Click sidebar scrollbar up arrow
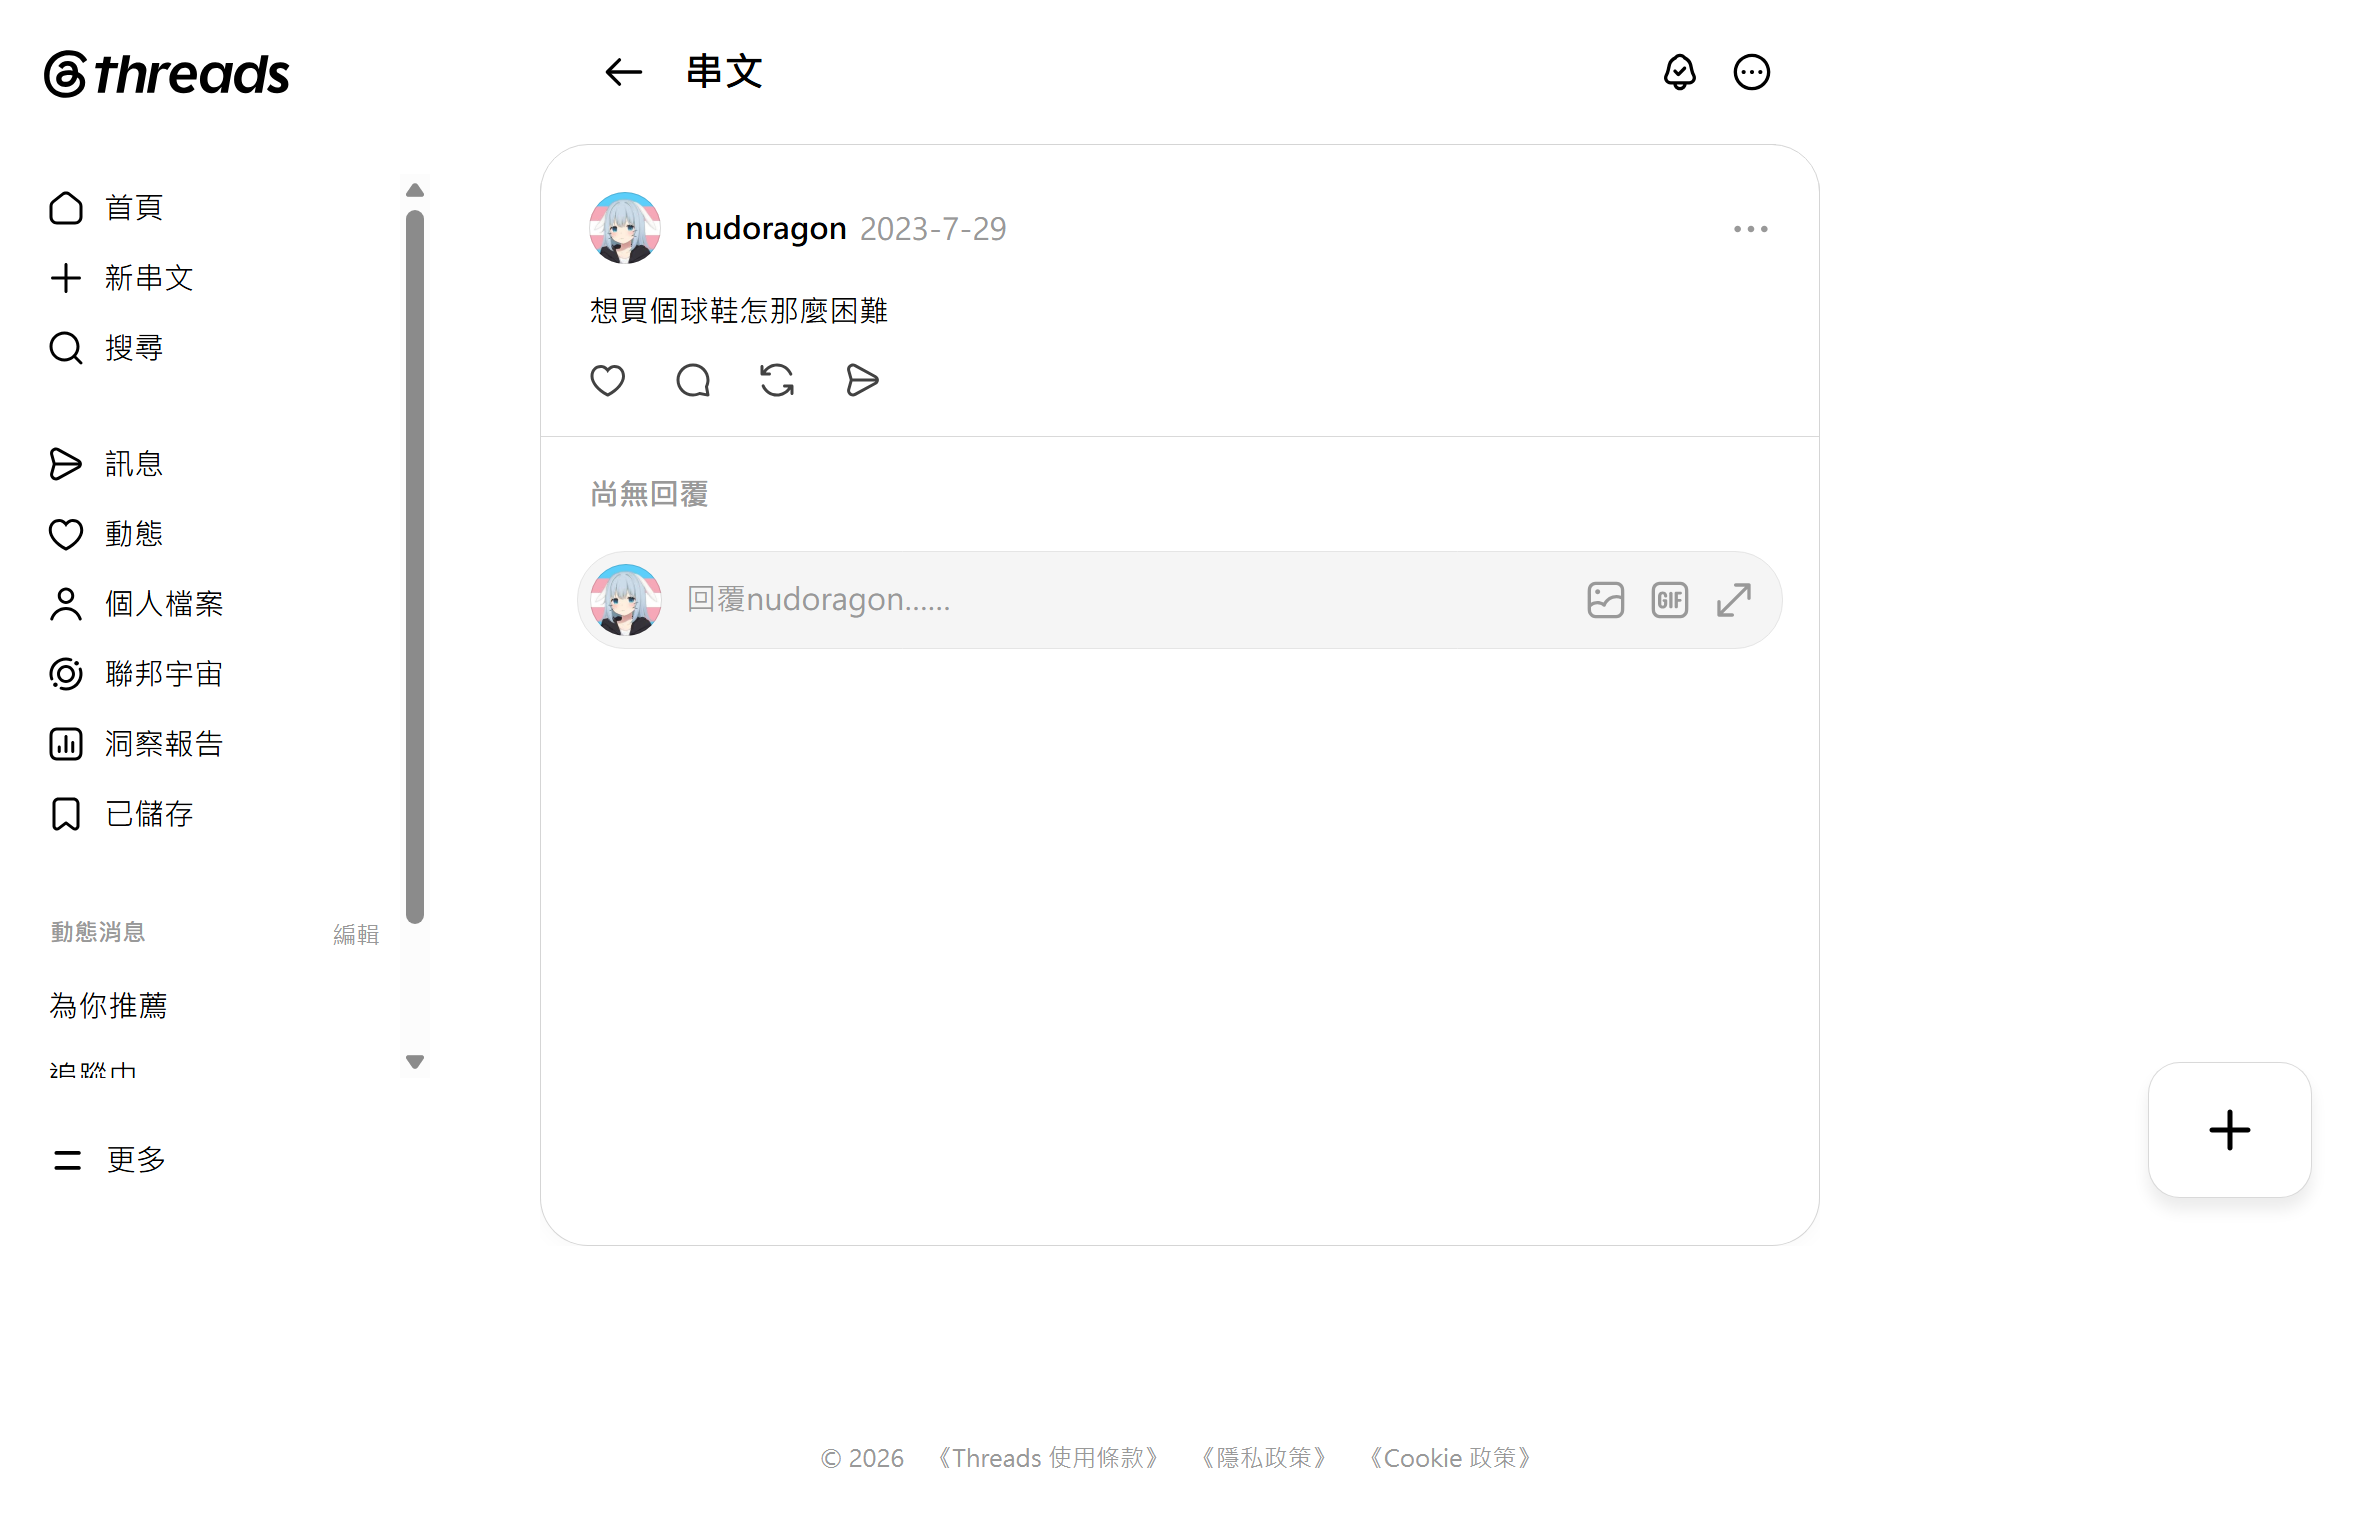Image resolution: width=2360 pixels, height=1526 pixels. [x=415, y=190]
